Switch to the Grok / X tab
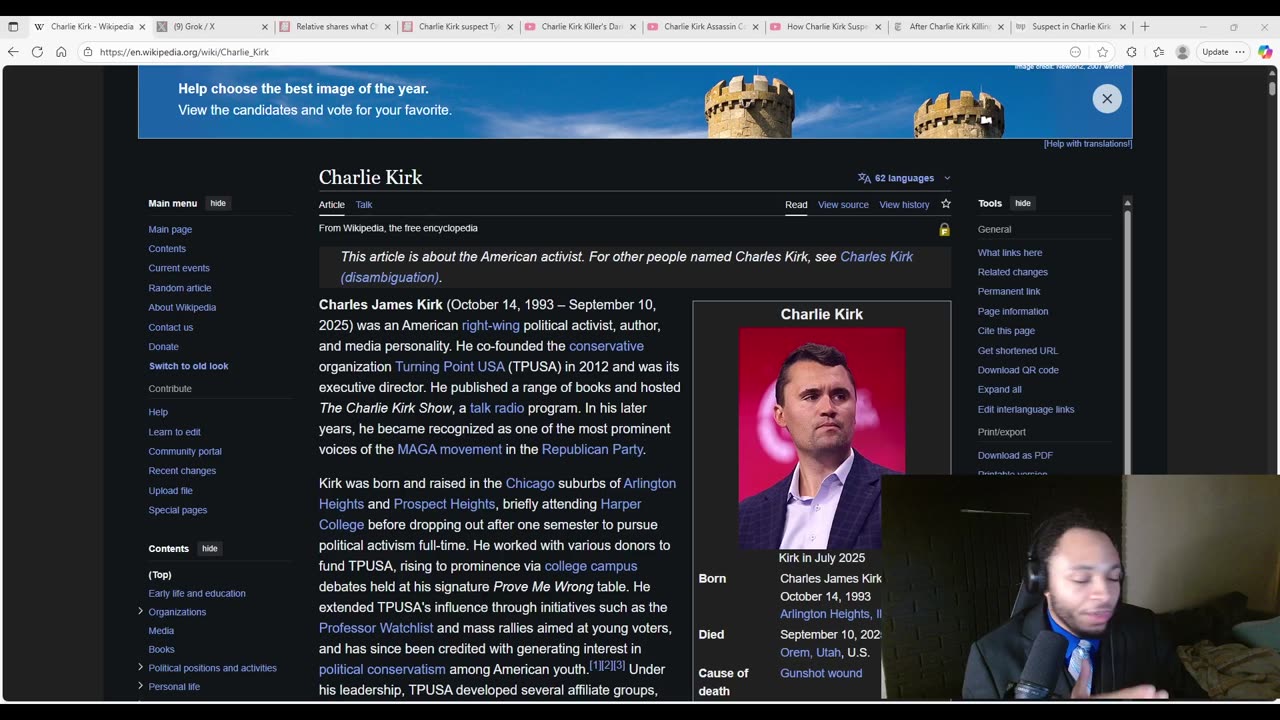 click(x=213, y=27)
